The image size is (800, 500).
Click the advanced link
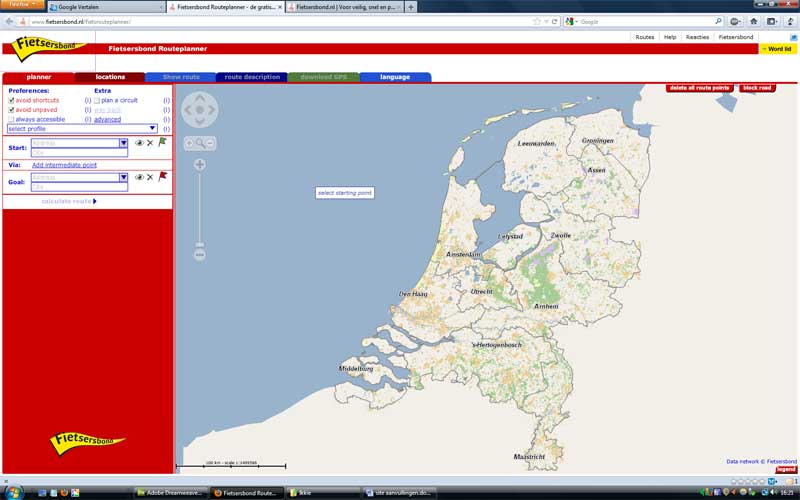(x=108, y=119)
